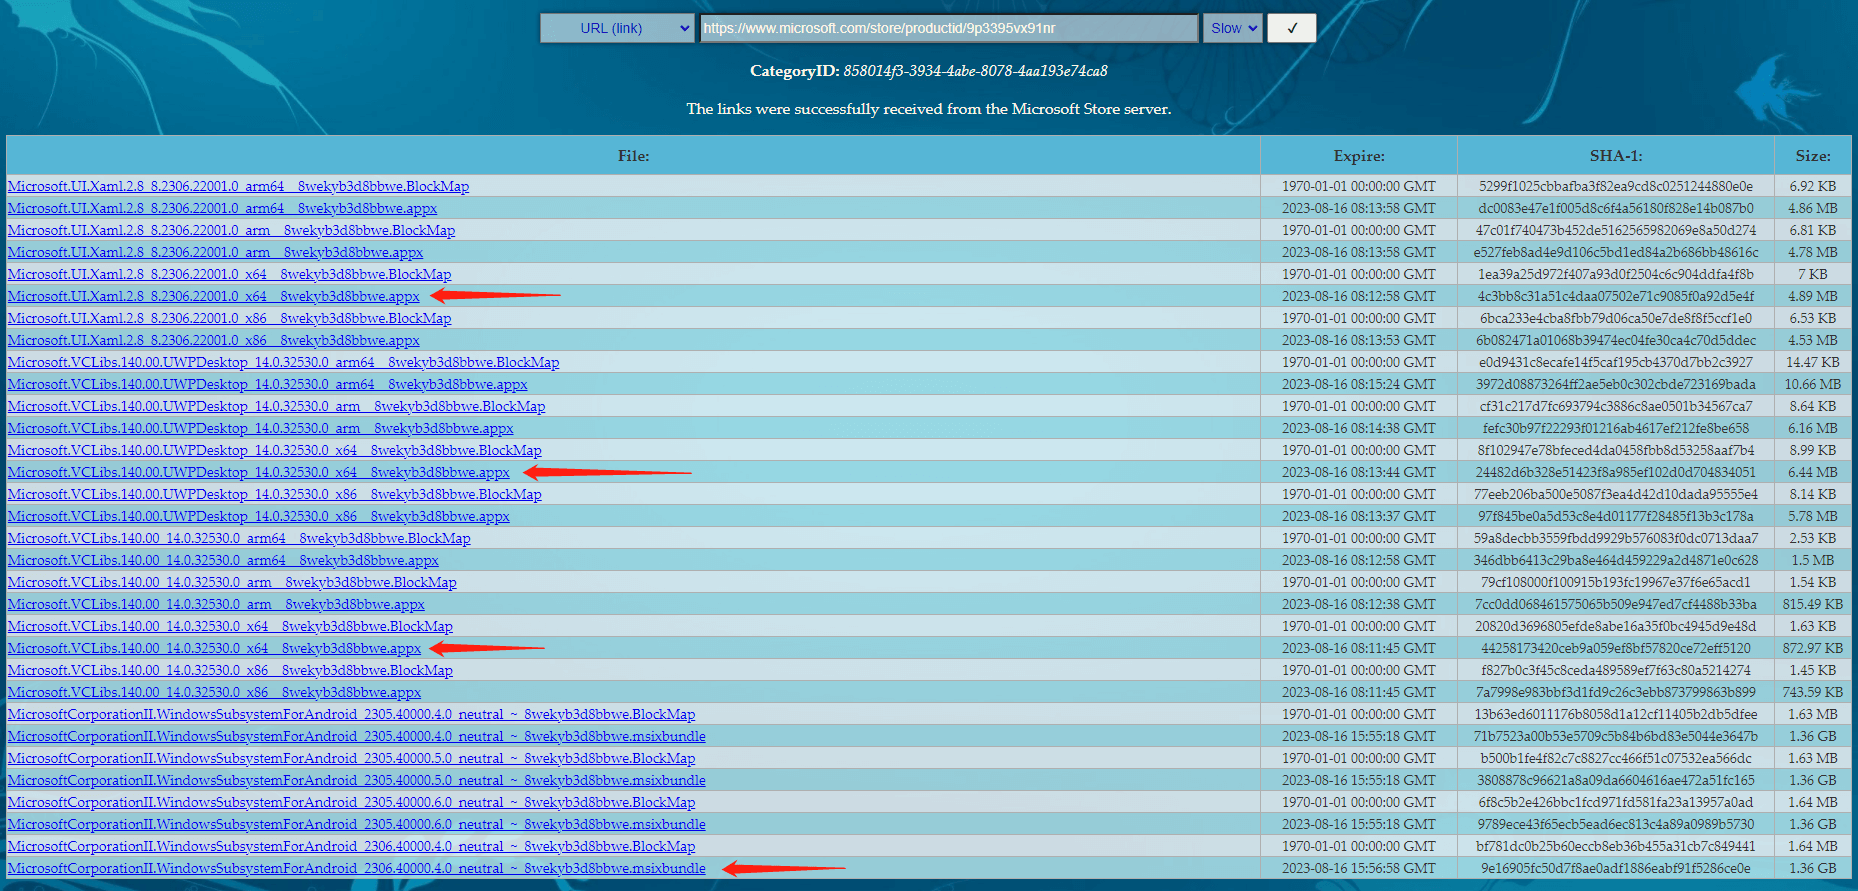Screen dimensions: 1858x891
Task: Click VCLibs.140.00.UWPDesktop x86 appx link
Action: point(258,517)
